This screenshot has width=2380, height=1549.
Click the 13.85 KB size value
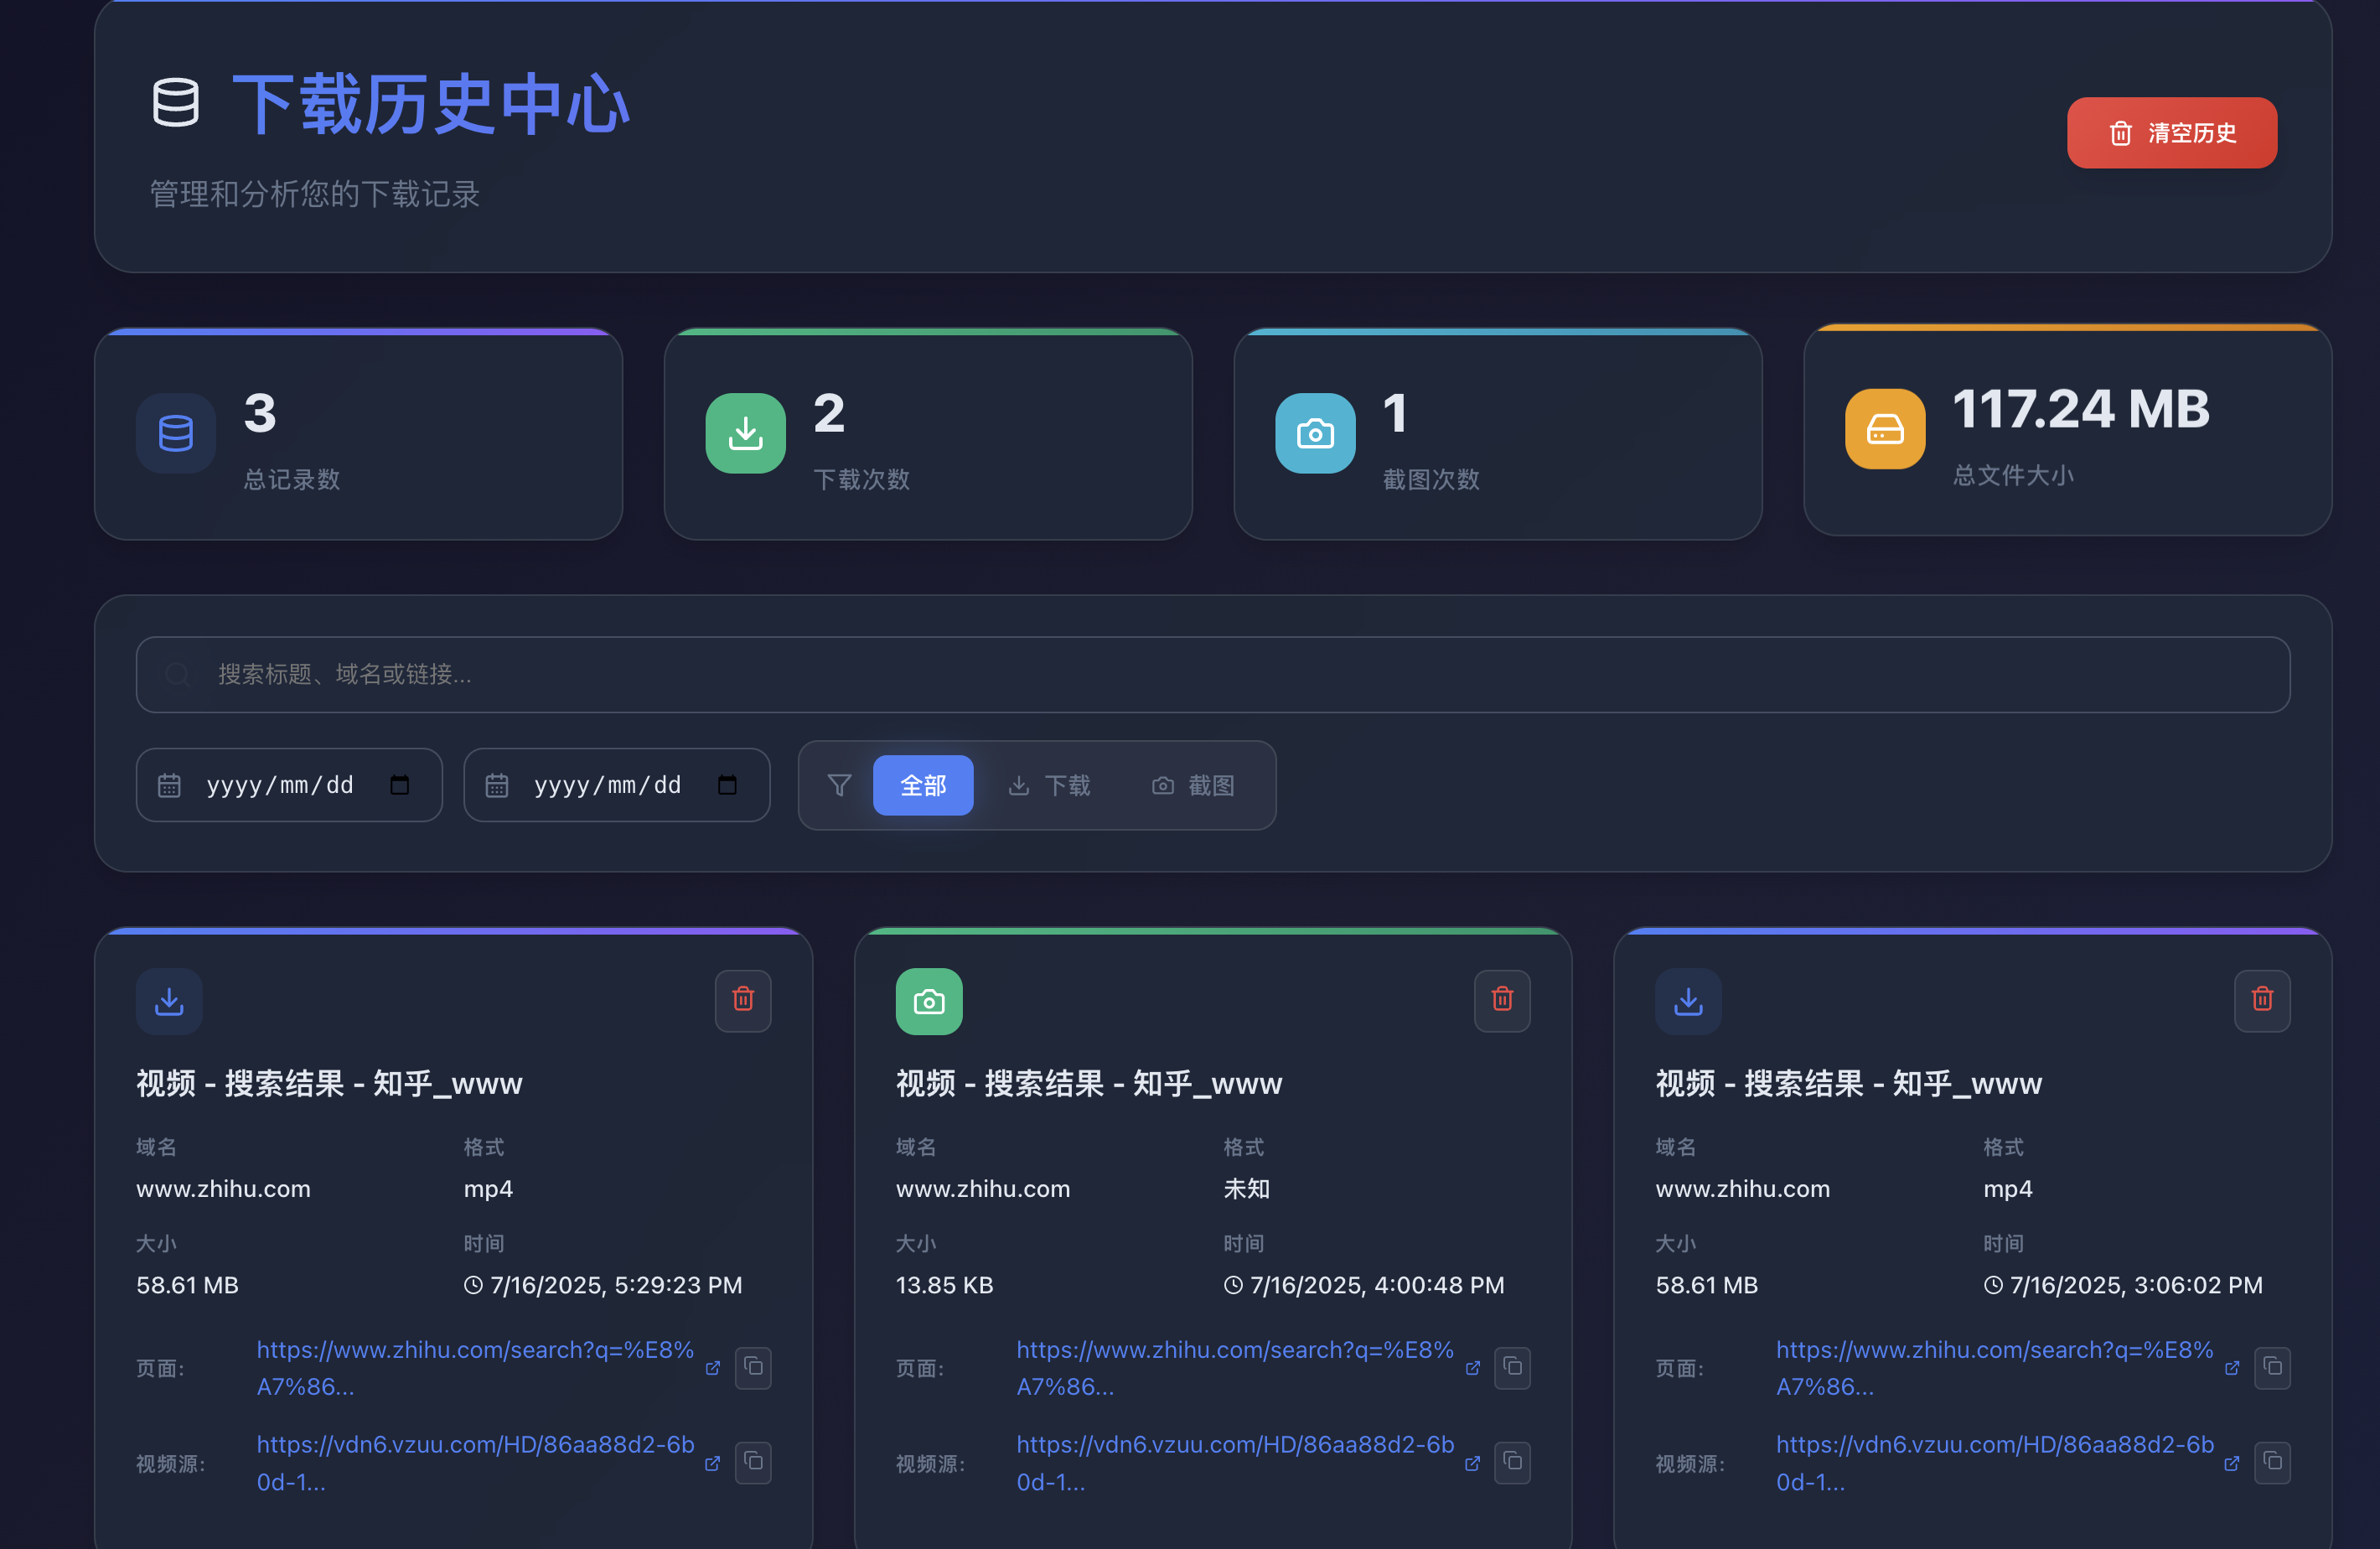[x=944, y=1285]
